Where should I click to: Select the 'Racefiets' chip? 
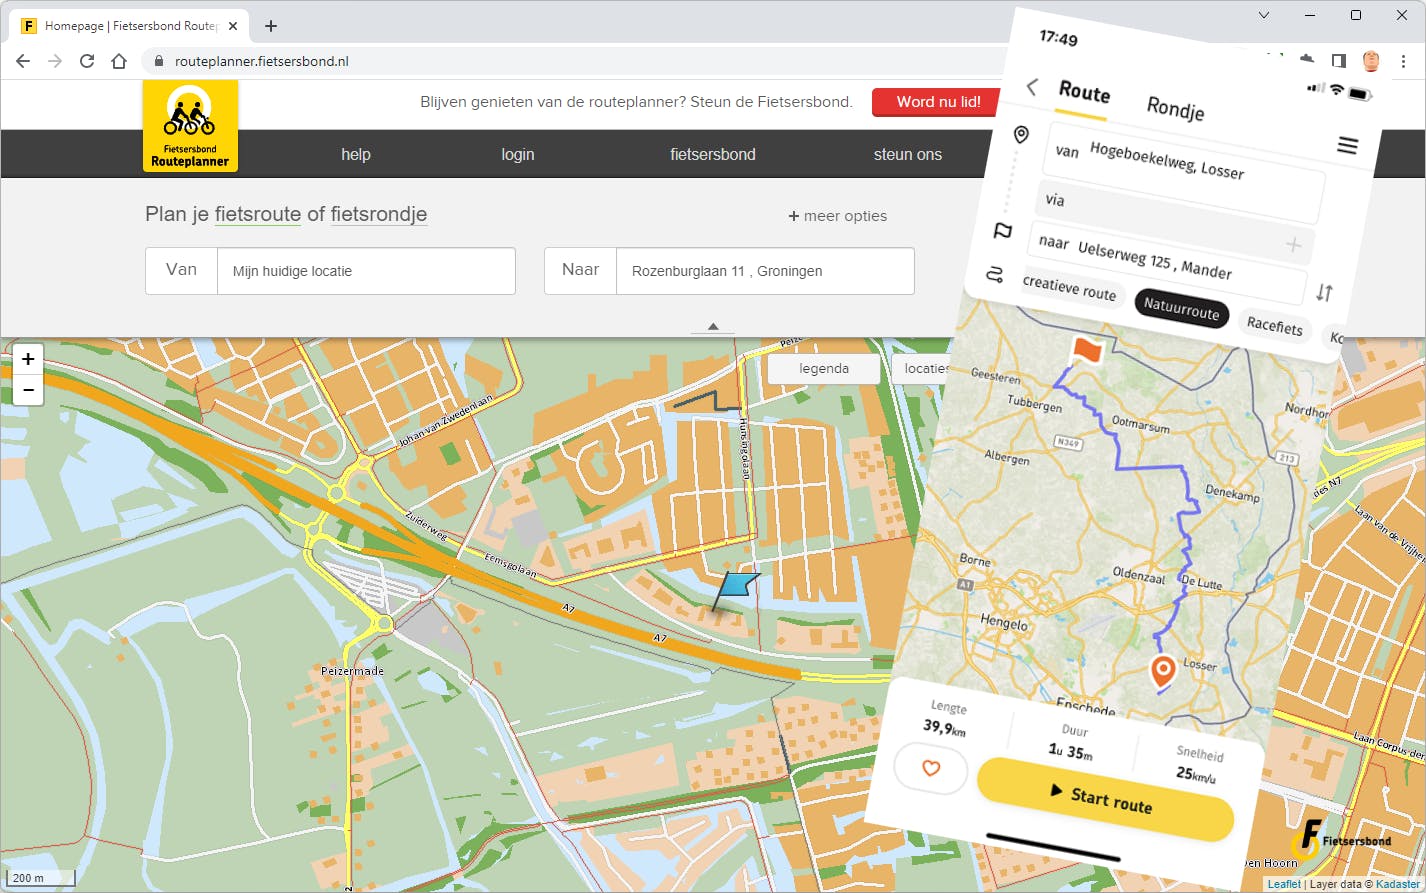1274,325
